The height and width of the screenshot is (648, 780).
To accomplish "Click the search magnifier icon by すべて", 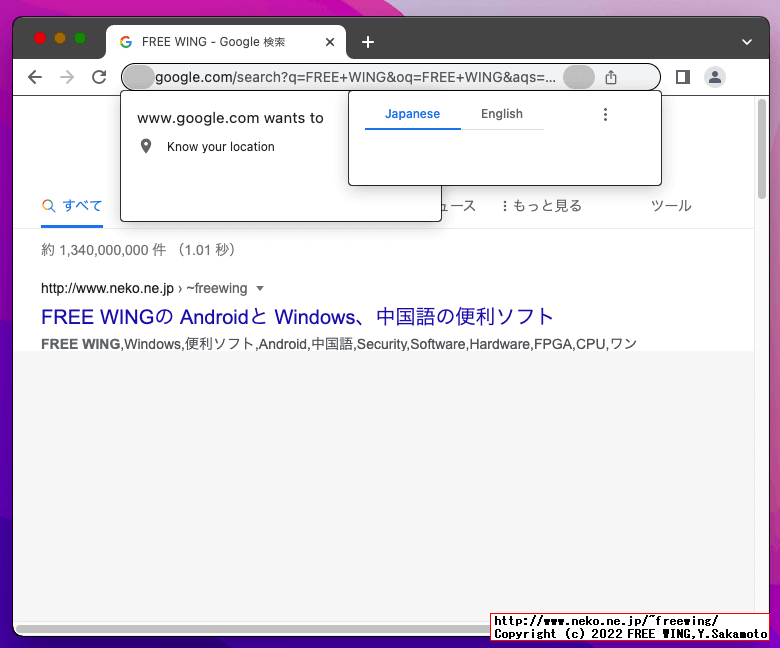I will (48, 205).
